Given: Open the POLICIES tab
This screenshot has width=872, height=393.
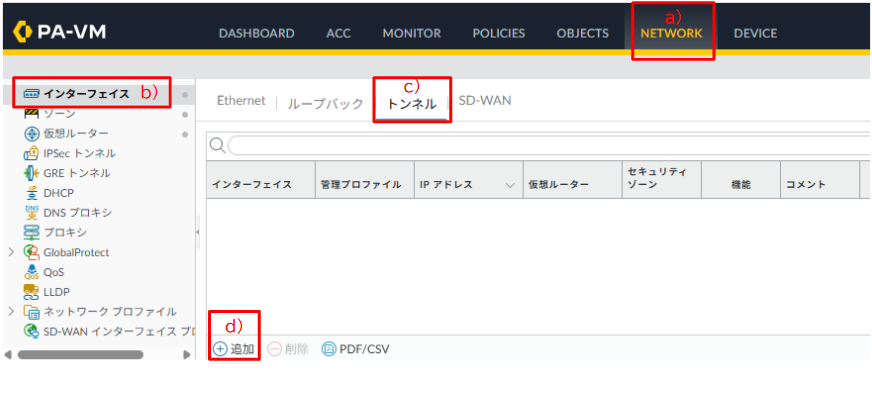Looking at the screenshot, I should click(x=499, y=33).
